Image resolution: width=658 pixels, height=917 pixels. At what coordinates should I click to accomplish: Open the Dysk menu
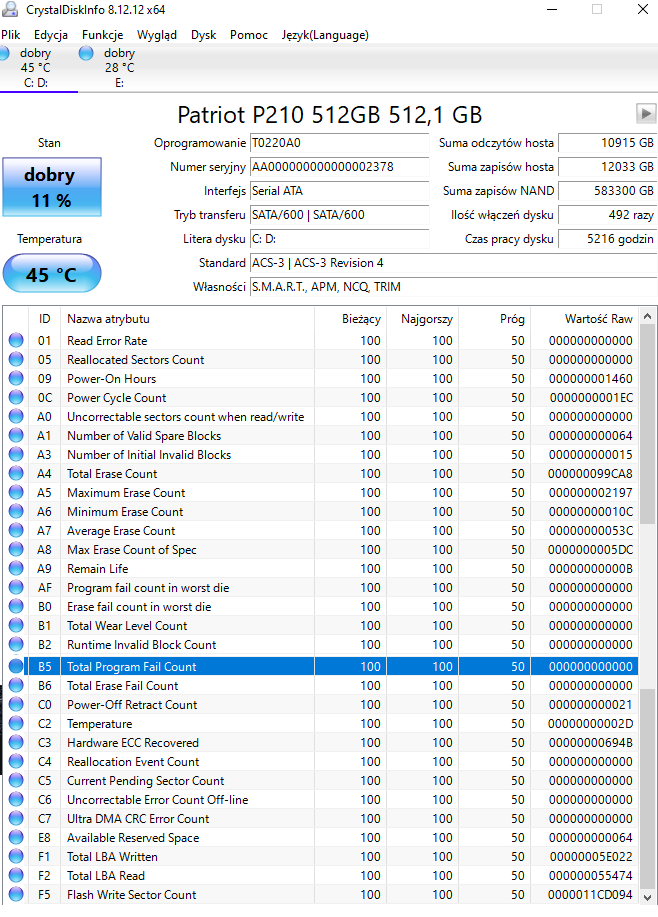tap(204, 35)
